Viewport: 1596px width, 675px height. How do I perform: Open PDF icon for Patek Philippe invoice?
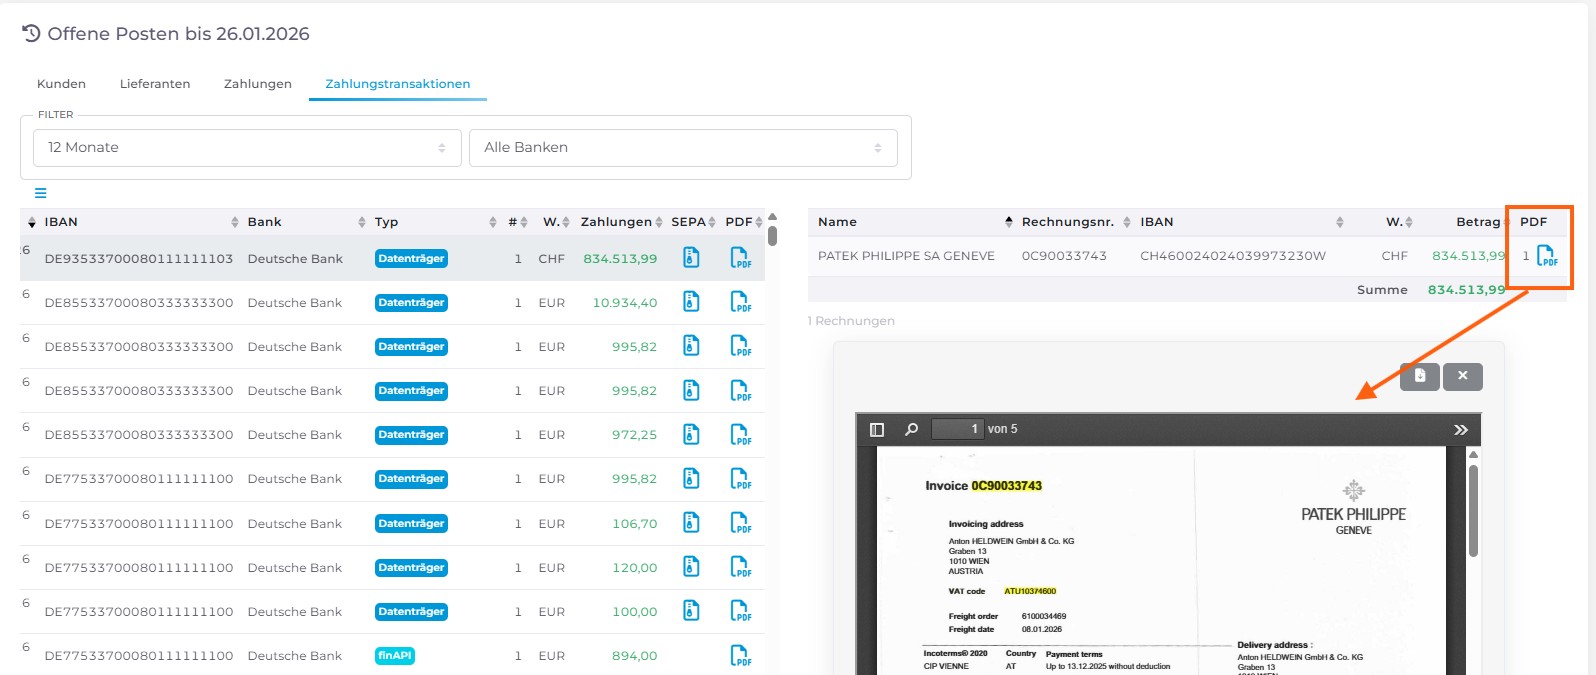(x=1546, y=256)
